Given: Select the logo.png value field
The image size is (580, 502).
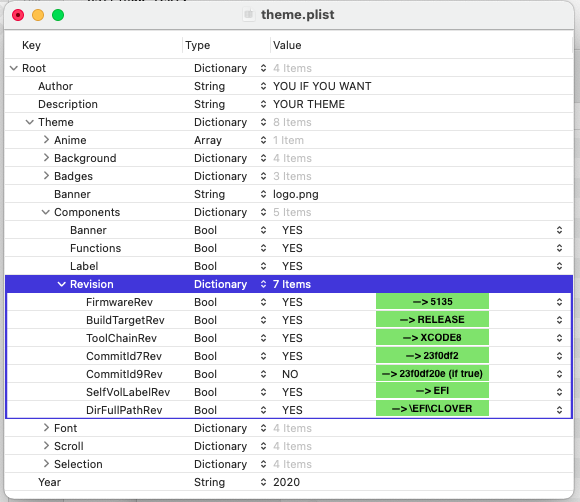Looking at the screenshot, I should click(296, 194).
